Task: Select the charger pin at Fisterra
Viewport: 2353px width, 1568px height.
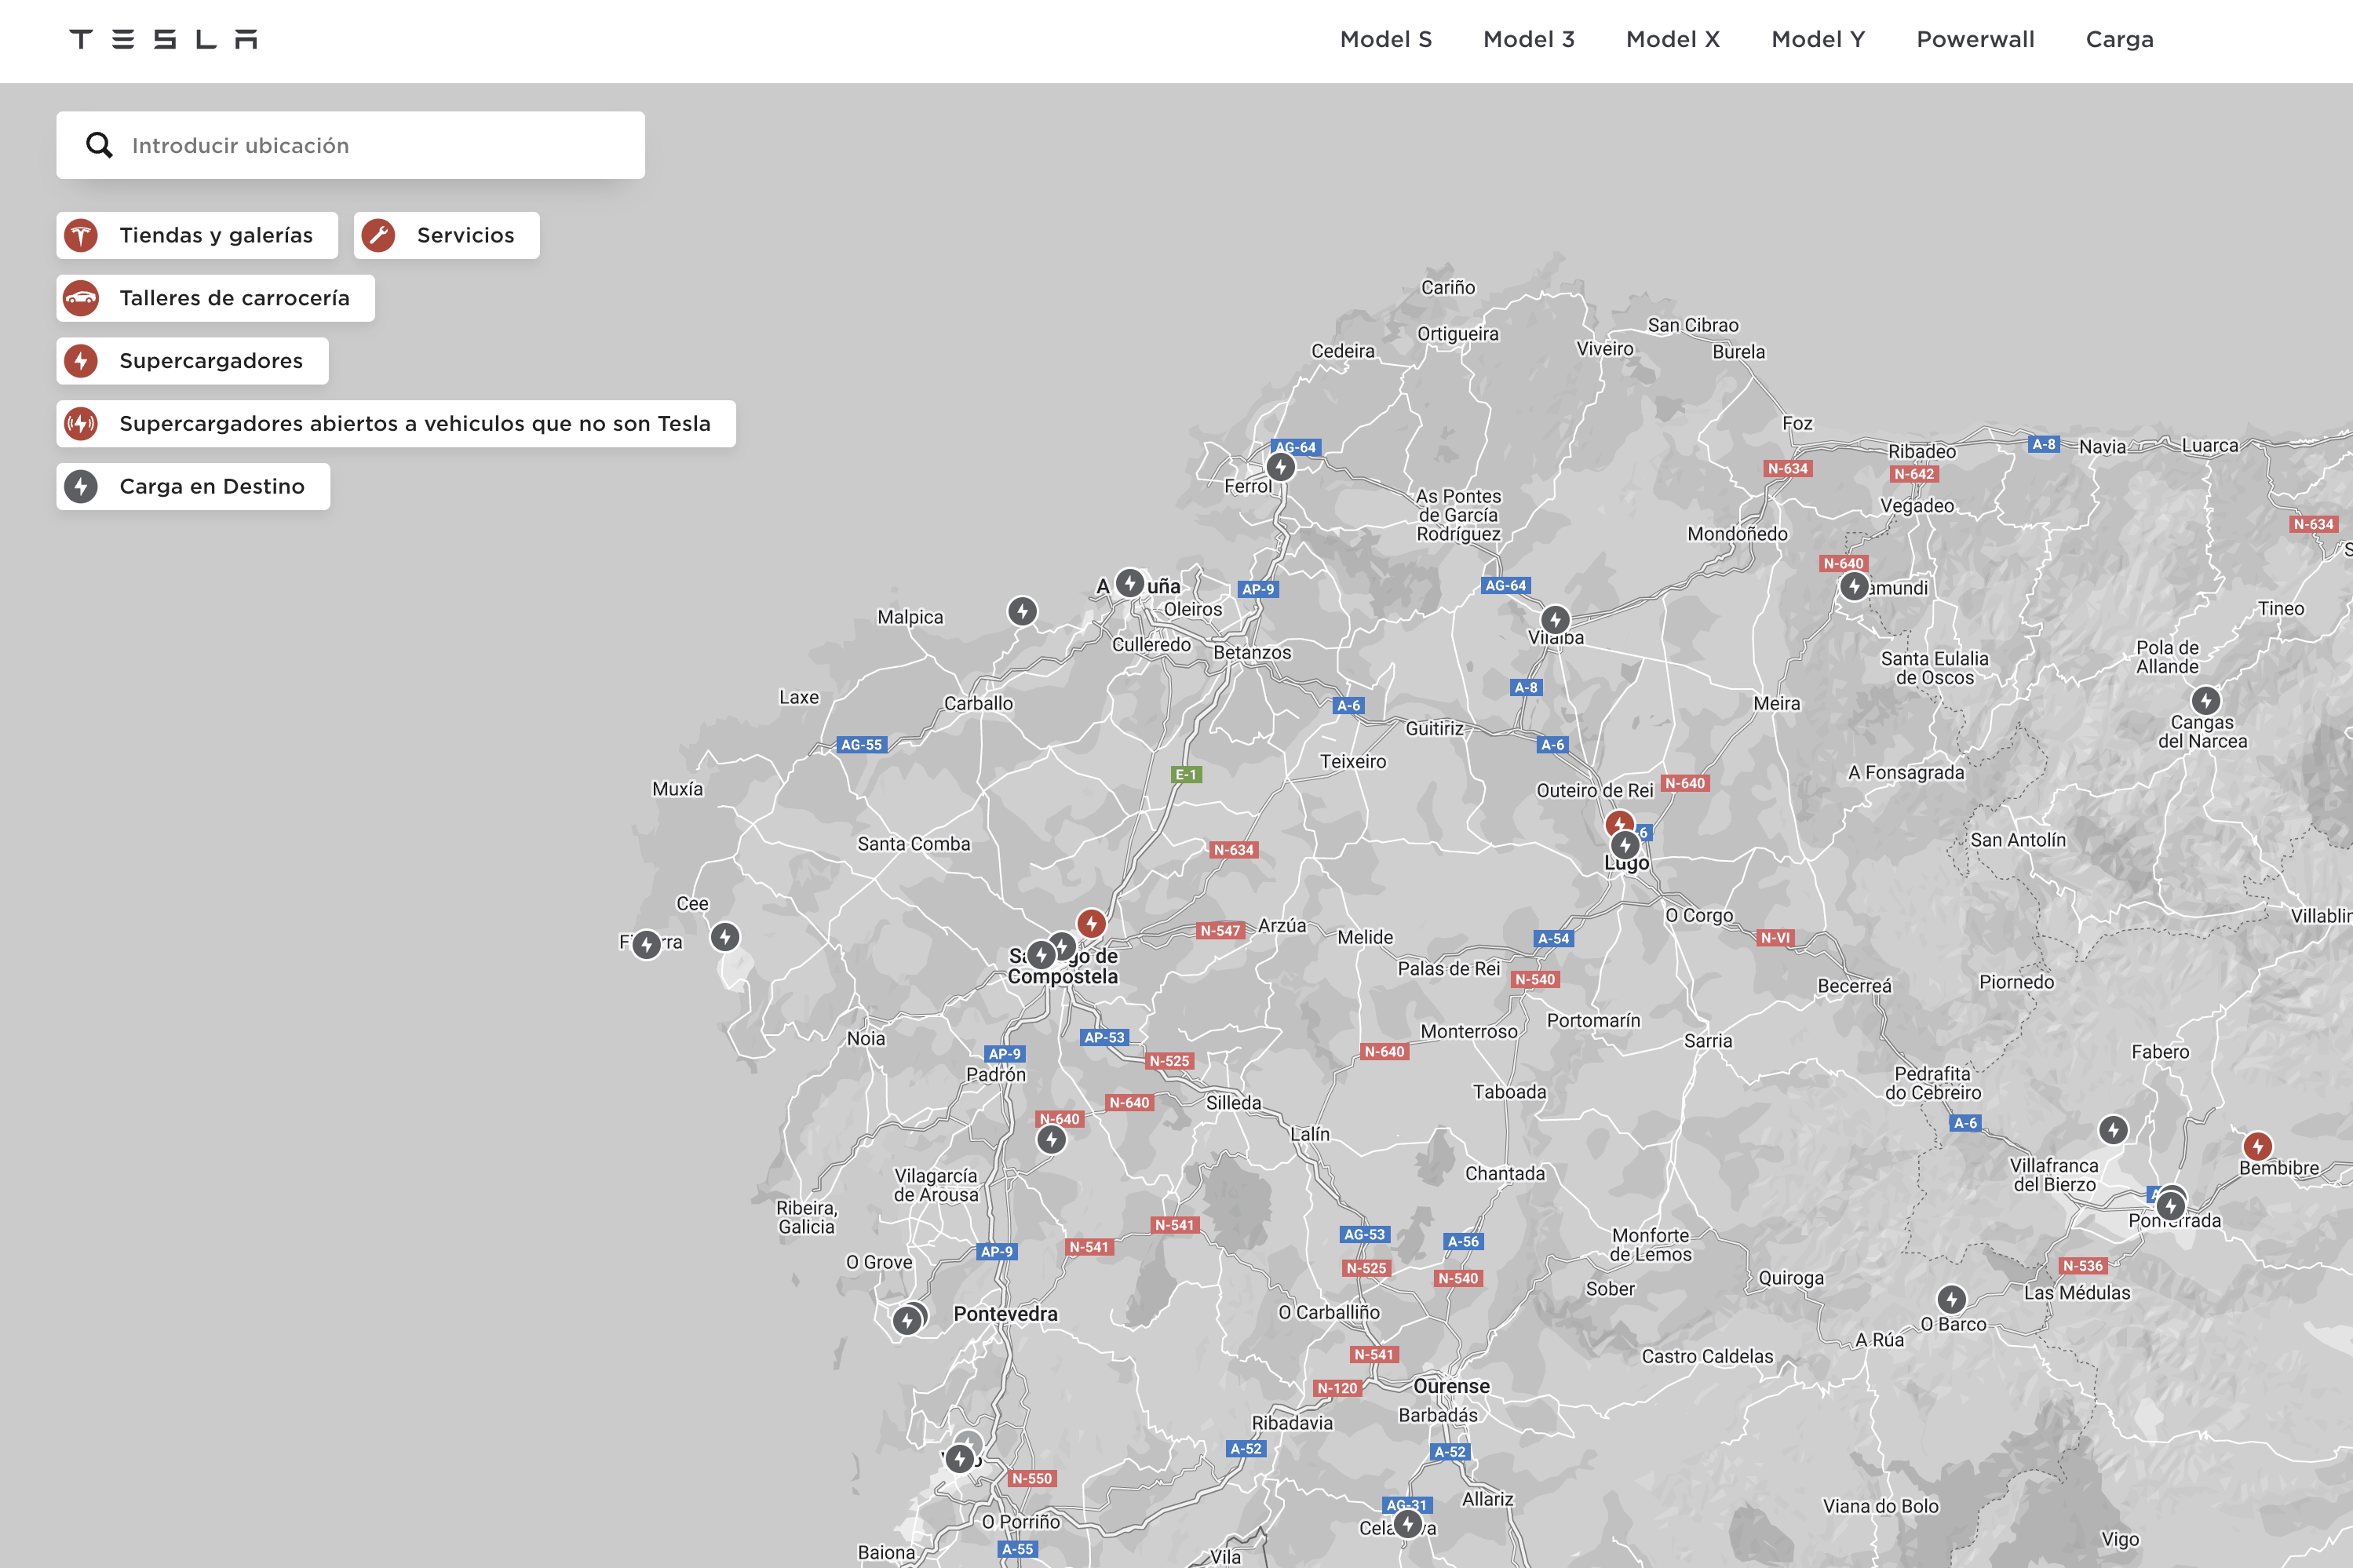Action: coord(647,945)
